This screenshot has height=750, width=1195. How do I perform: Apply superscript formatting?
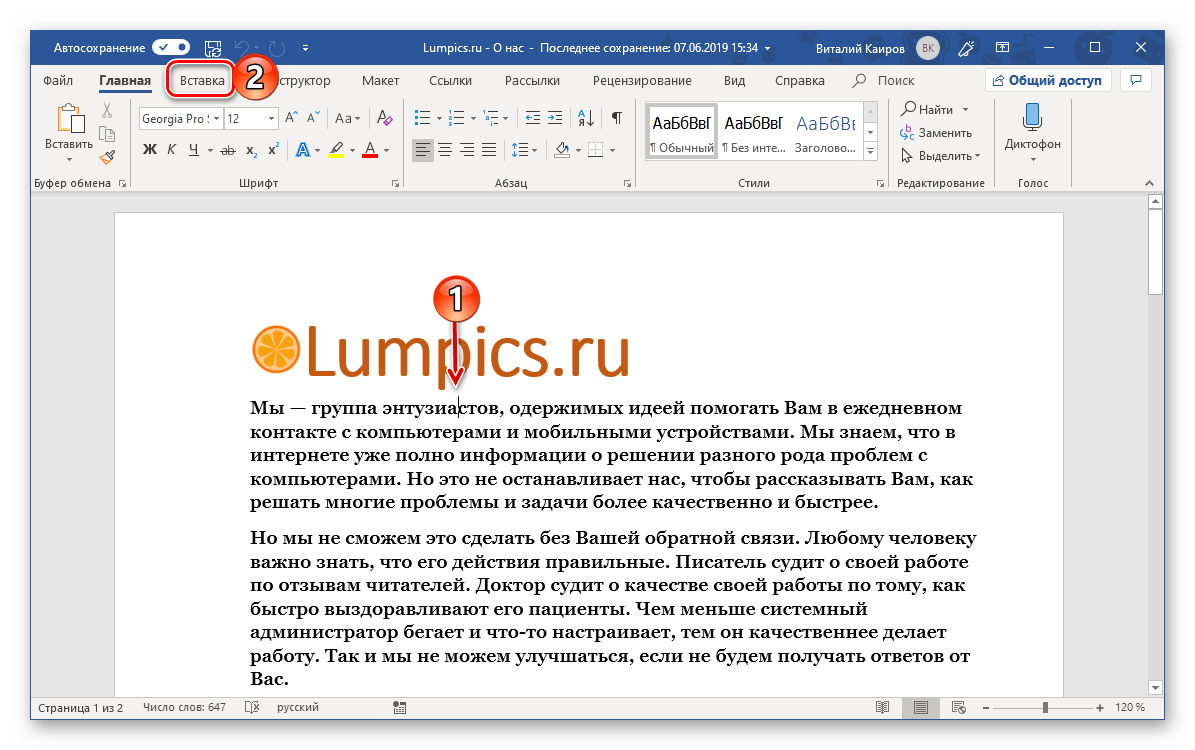coord(273,150)
